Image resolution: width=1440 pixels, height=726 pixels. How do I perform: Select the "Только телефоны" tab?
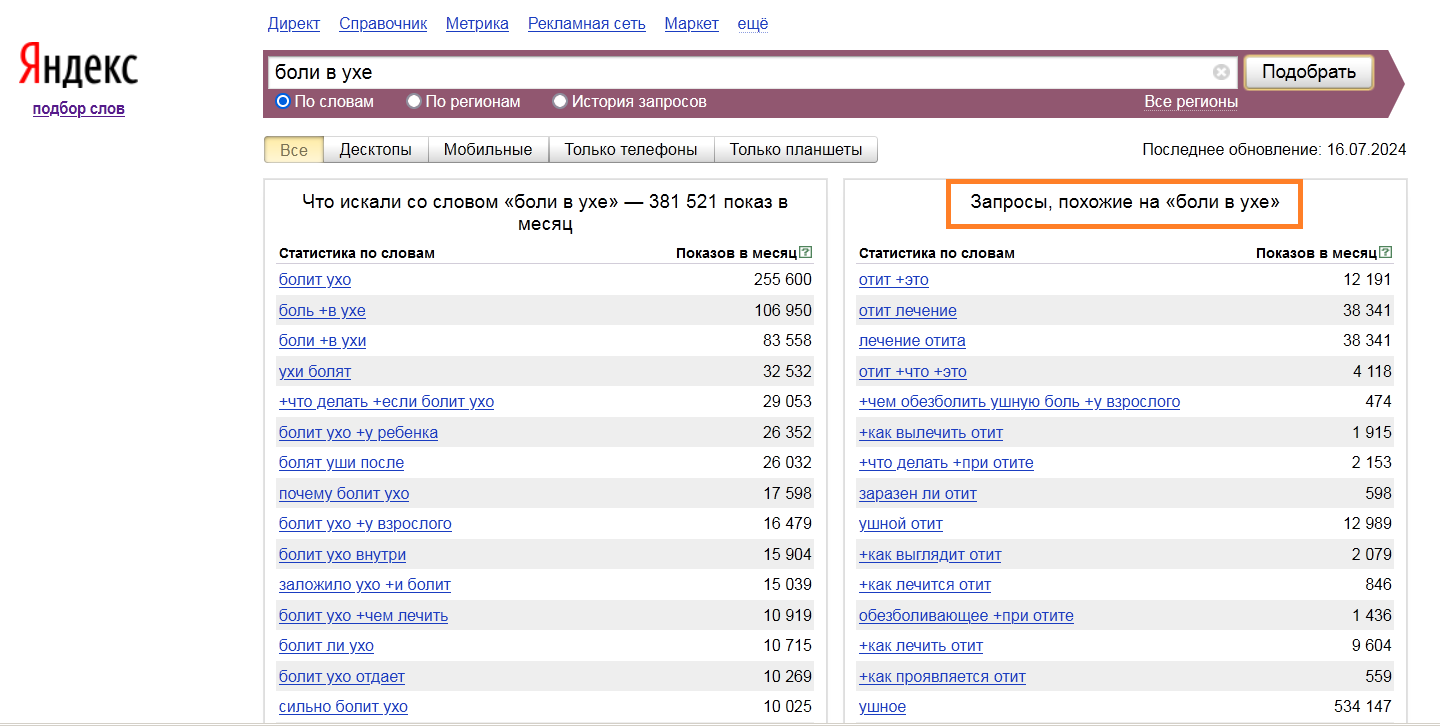click(631, 150)
